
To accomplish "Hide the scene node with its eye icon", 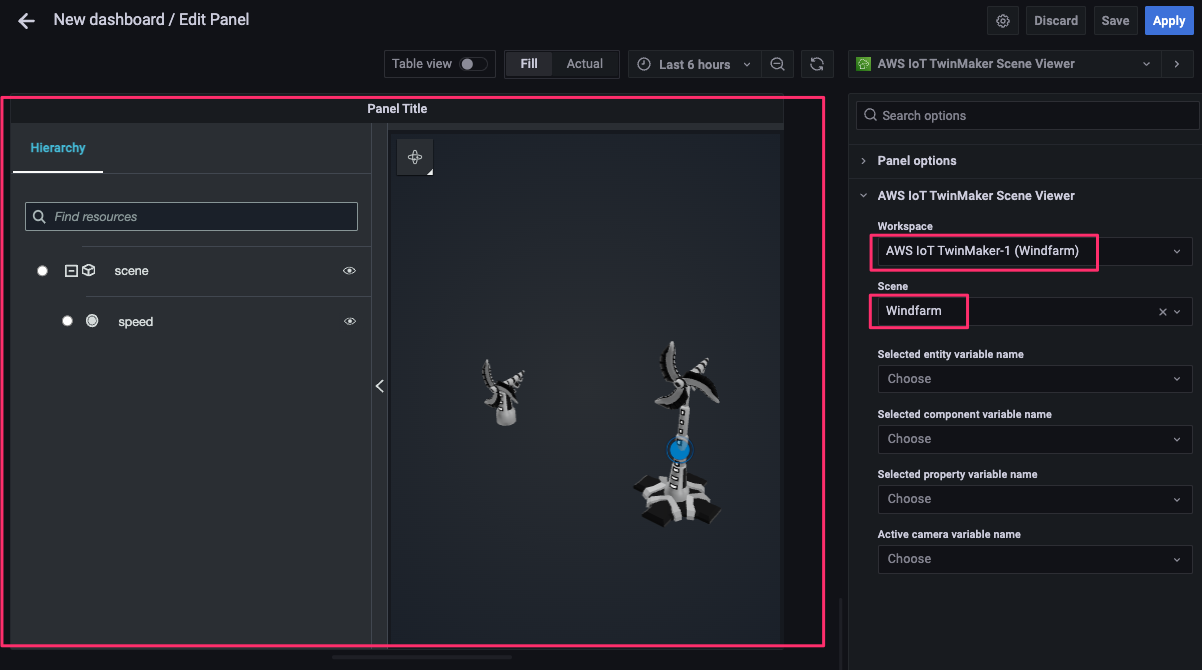I will pos(350,271).
